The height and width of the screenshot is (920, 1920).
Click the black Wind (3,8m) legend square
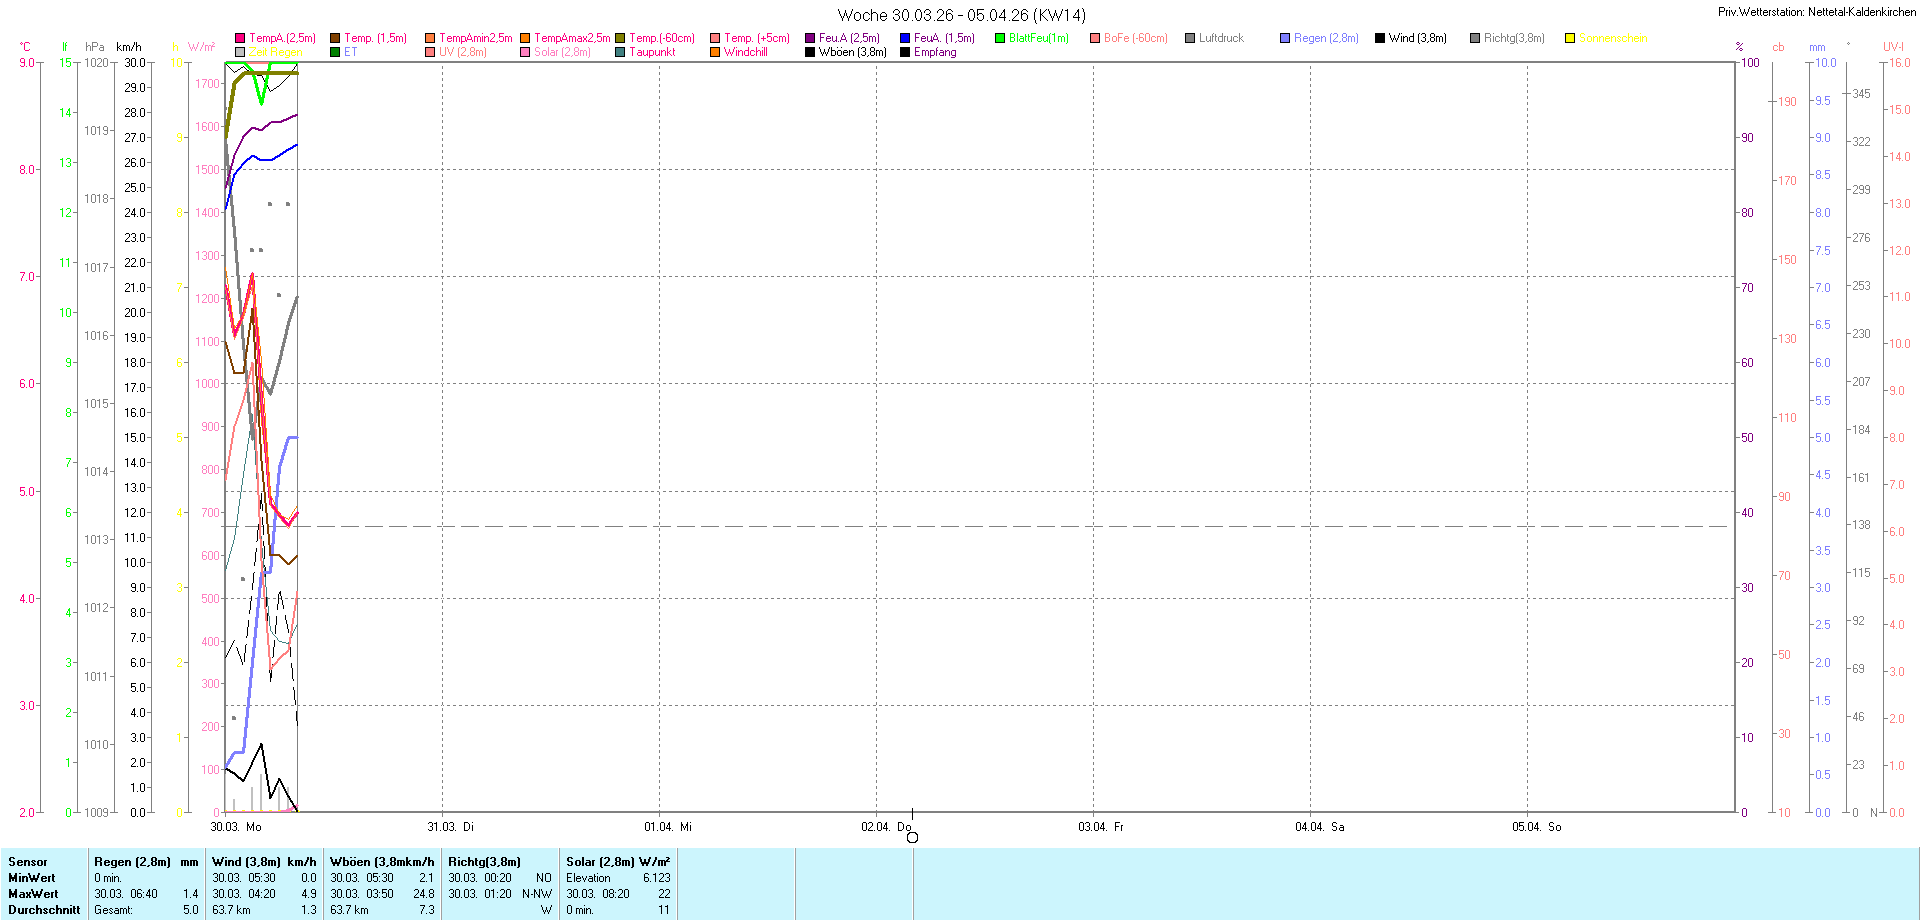(1380, 39)
